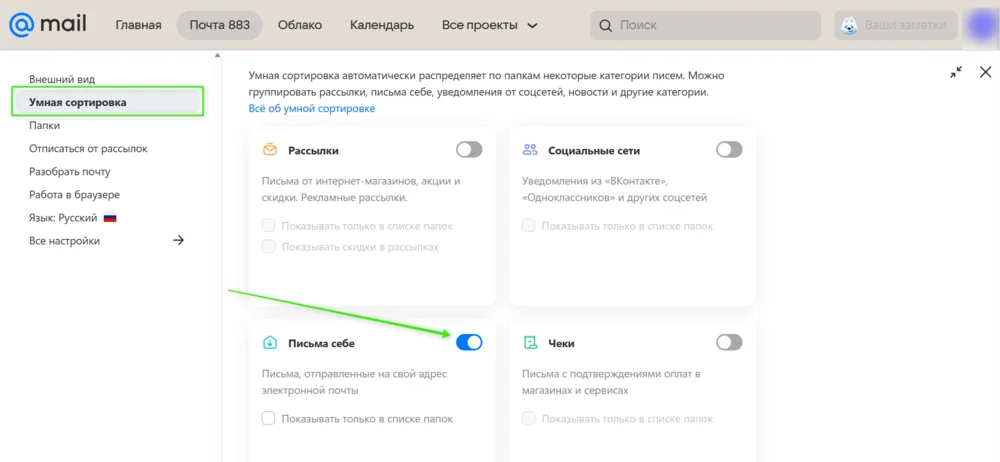Image resolution: width=1000 pixels, height=462 pixels.
Task: Click the Письма себе inbox icon
Action: [x=270, y=343]
